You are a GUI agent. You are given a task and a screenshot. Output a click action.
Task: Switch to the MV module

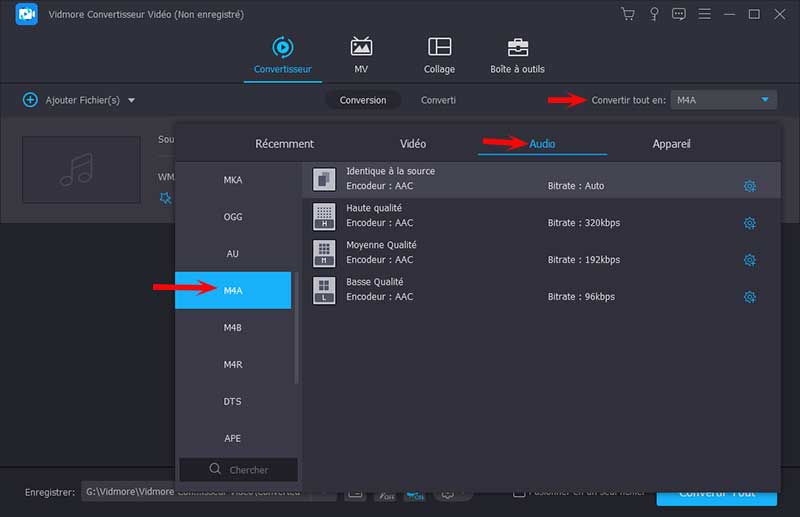point(361,55)
